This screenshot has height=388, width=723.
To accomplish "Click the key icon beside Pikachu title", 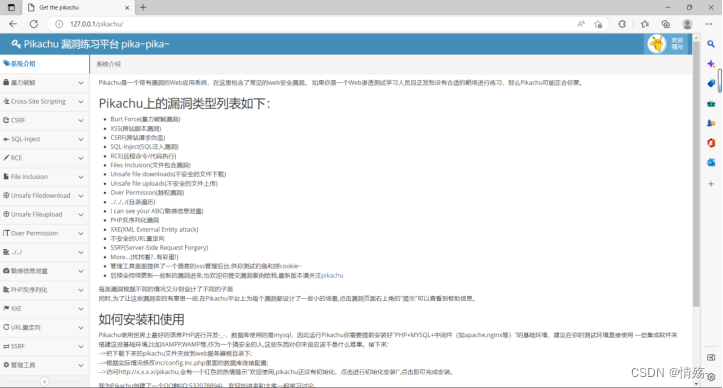I will click(16, 44).
